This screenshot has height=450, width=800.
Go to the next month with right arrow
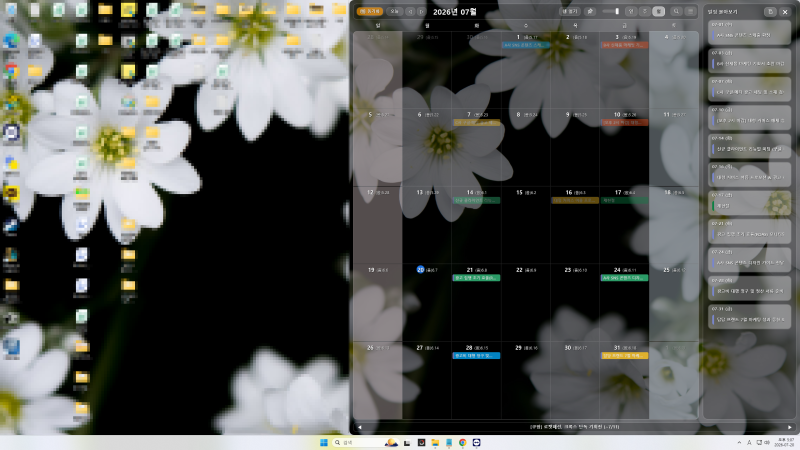pyautogui.click(x=421, y=11)
